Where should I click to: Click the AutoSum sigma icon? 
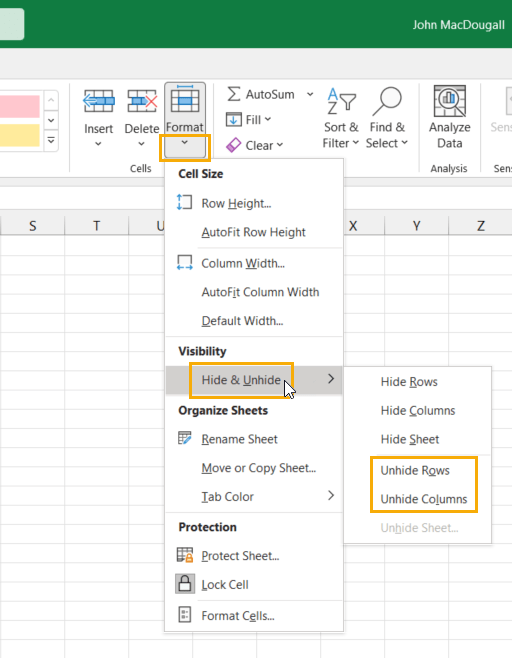234,94
